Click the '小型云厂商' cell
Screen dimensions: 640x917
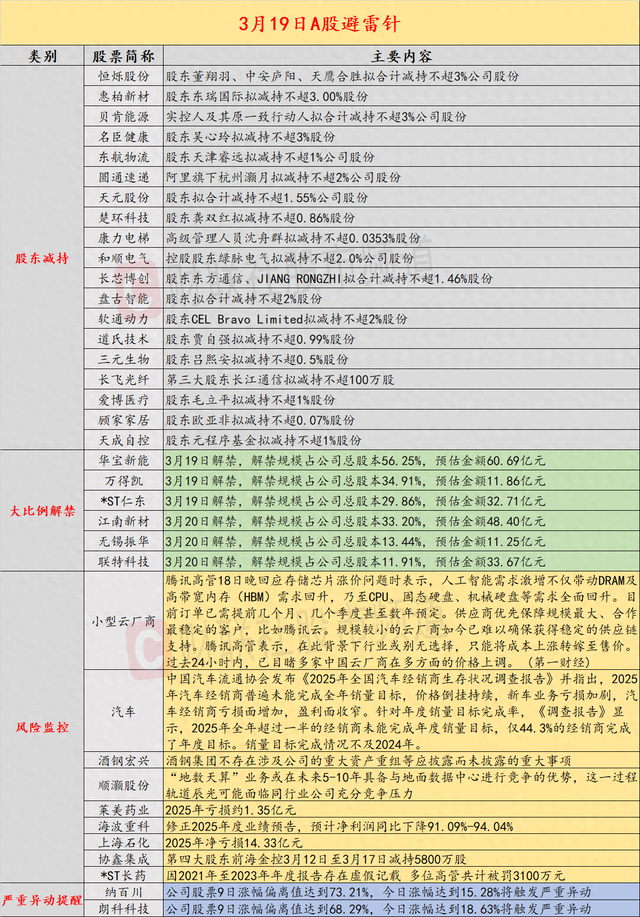point(123,621)
